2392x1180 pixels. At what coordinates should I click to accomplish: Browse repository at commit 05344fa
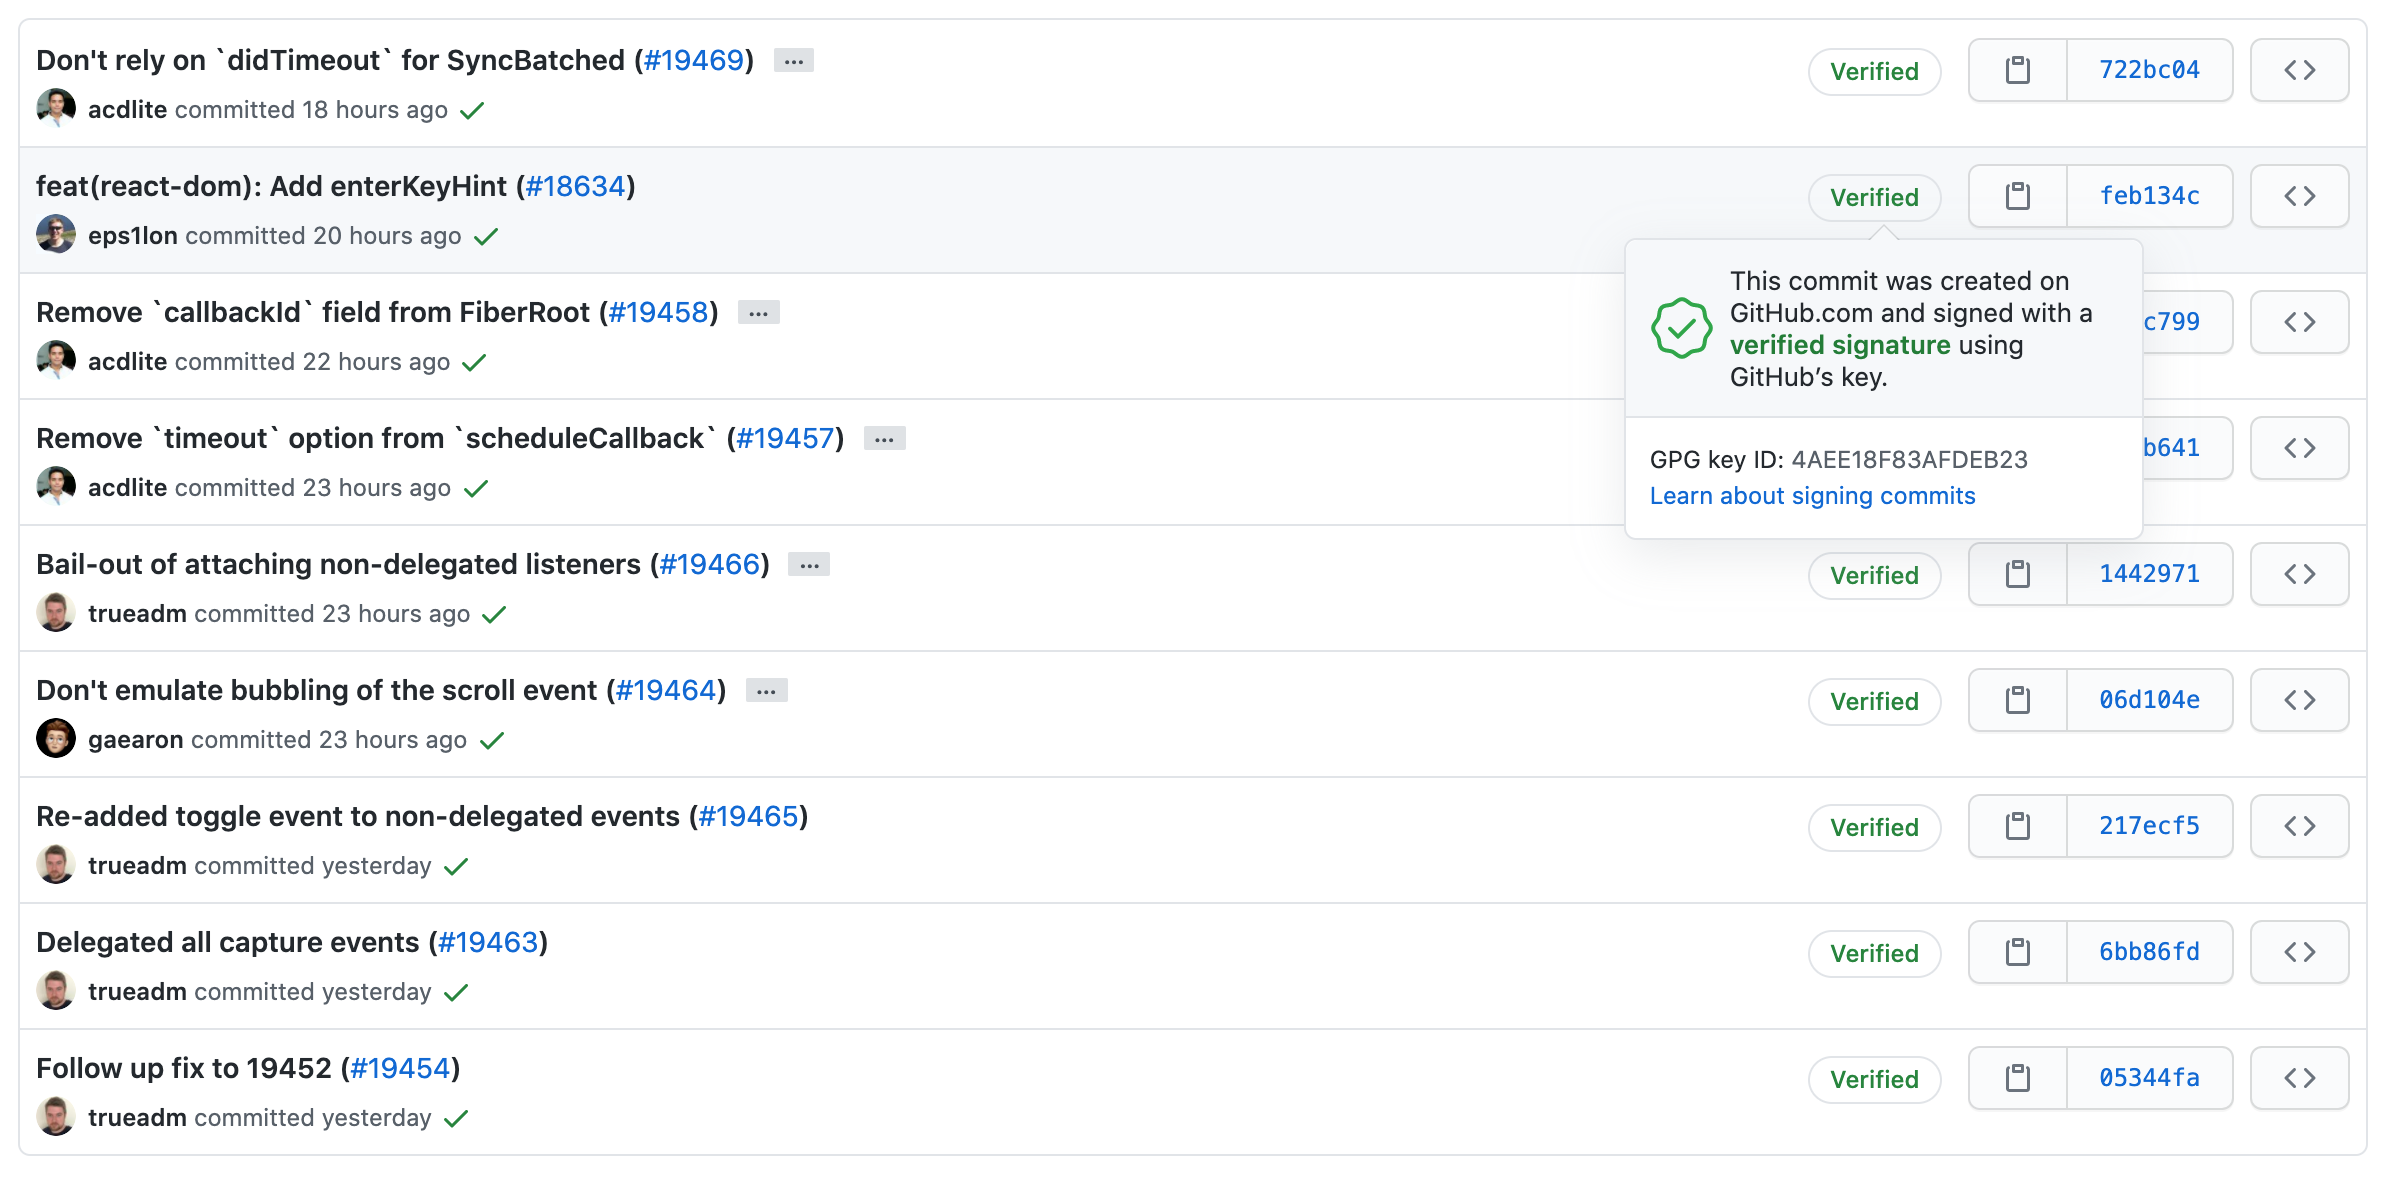(2299, 1078)
